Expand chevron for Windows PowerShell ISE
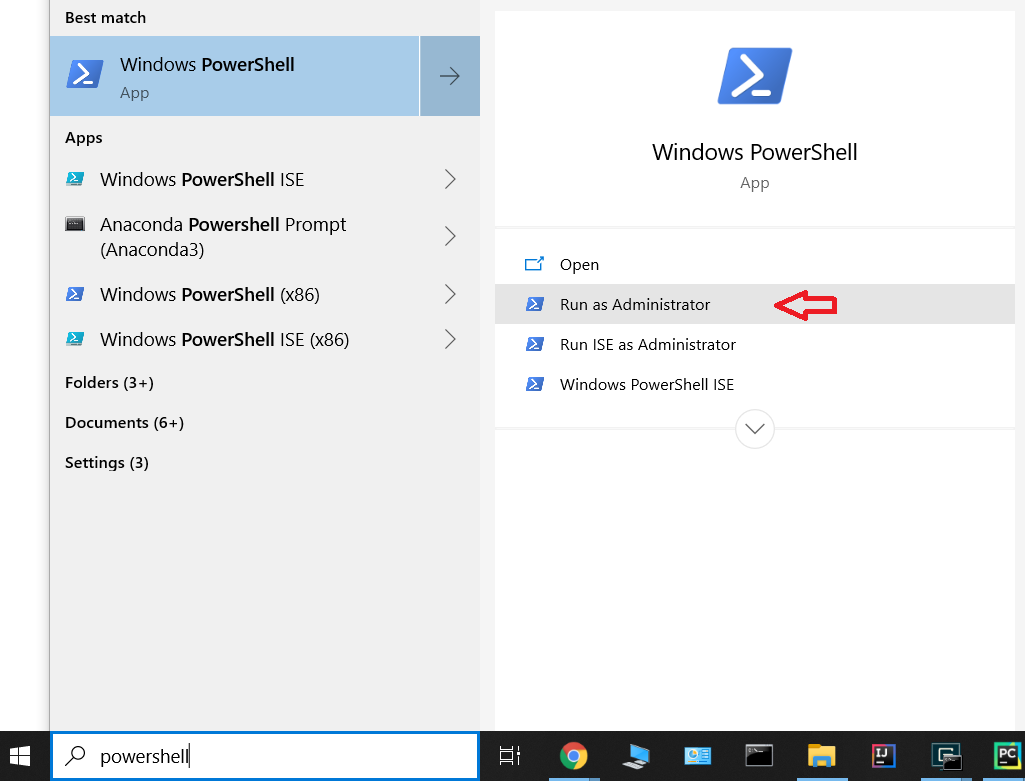The width and height of the screenshot is (1025, 782). pos(450,179)
